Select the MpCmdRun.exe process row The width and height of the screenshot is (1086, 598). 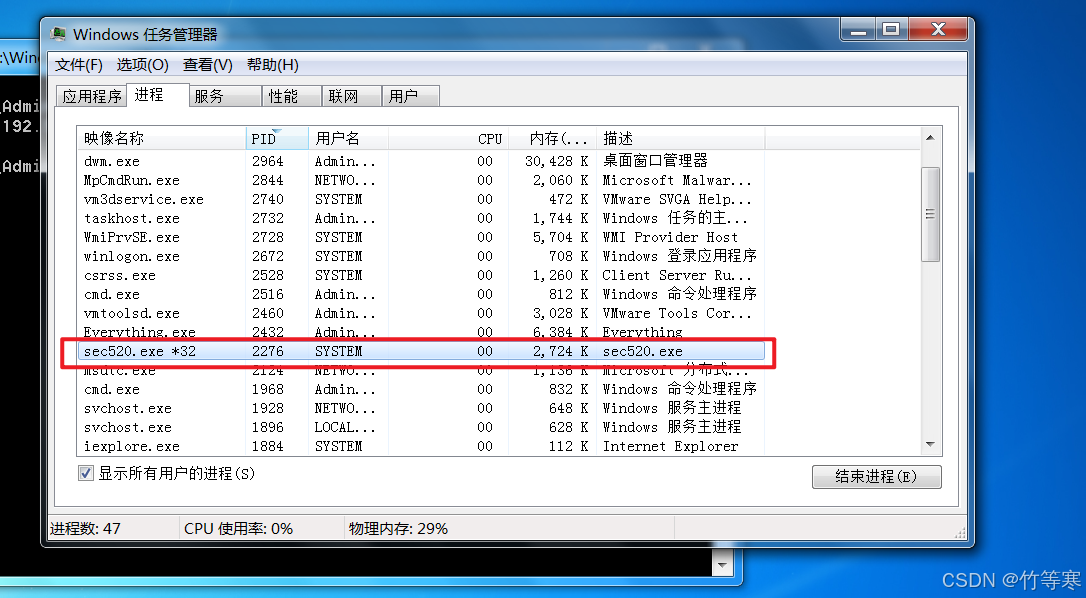pyautogui.click(x=421, y=180)
